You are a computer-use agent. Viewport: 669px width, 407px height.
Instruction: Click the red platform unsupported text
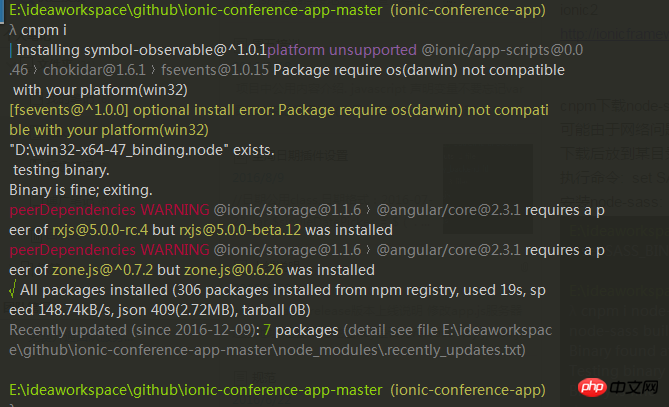(x=341, y=49)
